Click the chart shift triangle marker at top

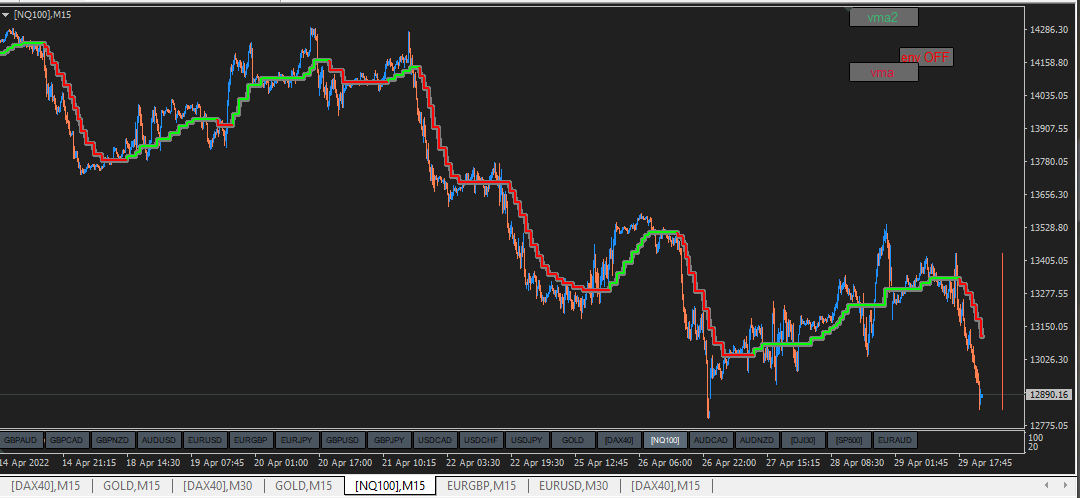click(847, 10)
